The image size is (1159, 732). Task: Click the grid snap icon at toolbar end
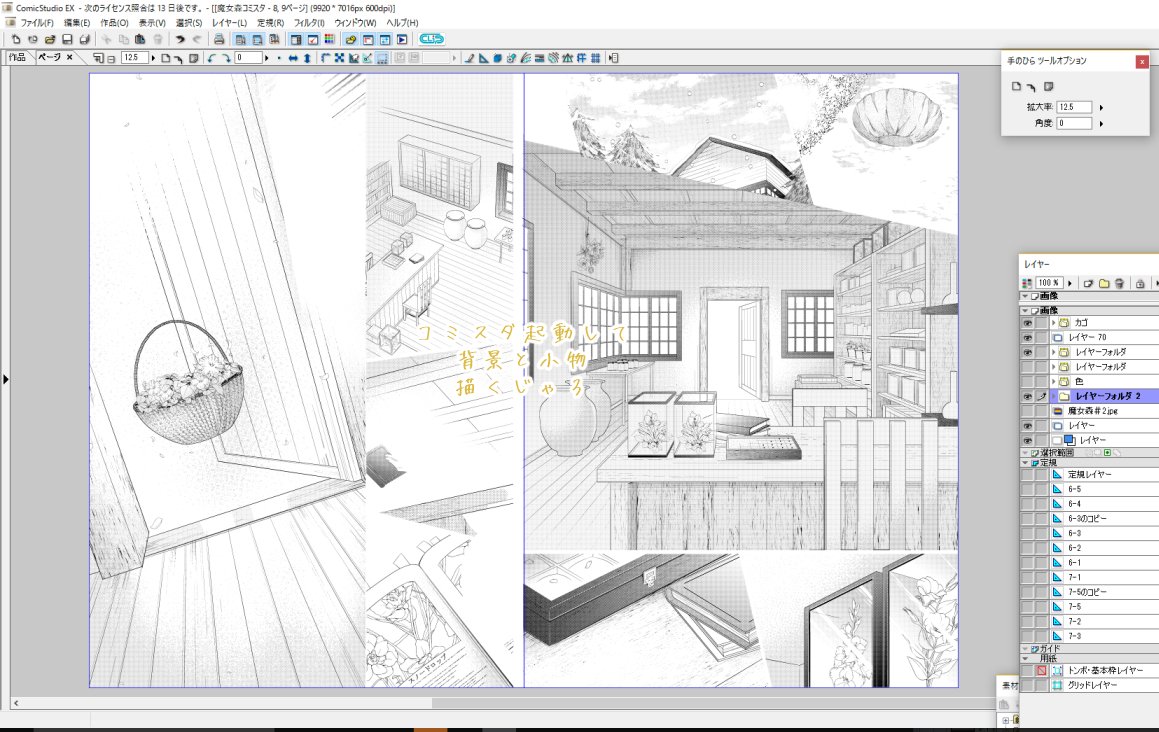pyautogui.click(x=594, y=58)
